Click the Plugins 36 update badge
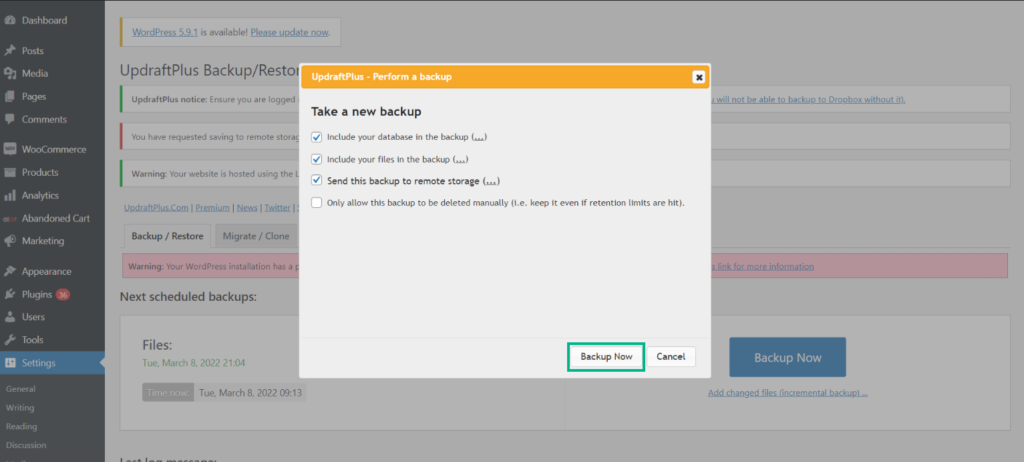This screenshot has height=462, width=1024. [63, 295]
